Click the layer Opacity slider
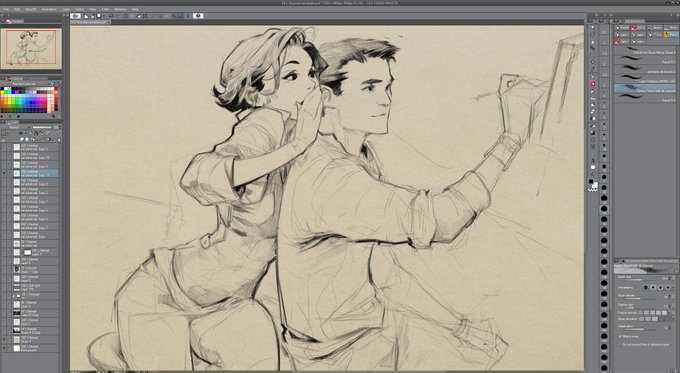This screenshot has width=680, height=373. coord(42,128)
